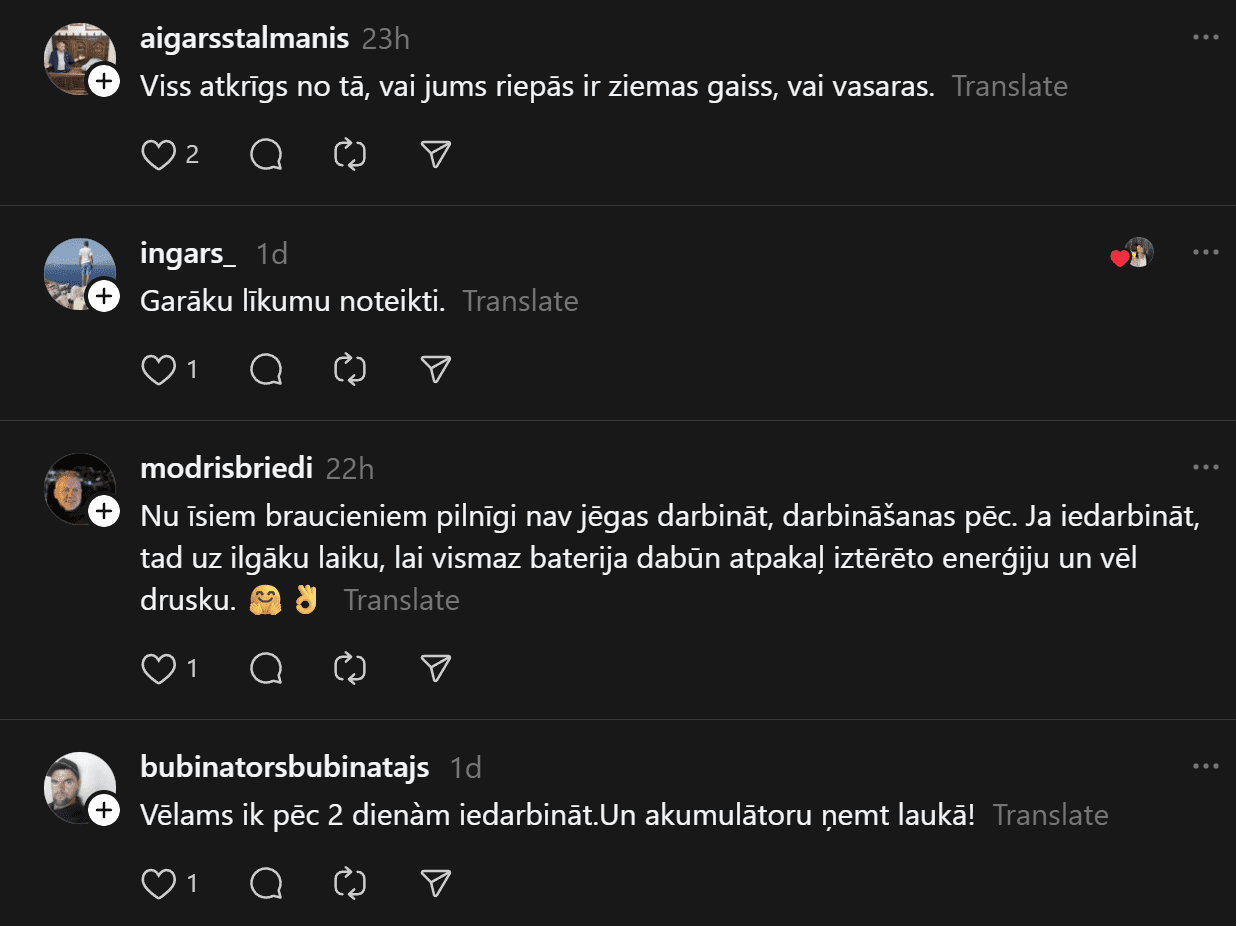Translate the ingars_ comment
Screen dimensions: 1236x926
tap(520, 301)
